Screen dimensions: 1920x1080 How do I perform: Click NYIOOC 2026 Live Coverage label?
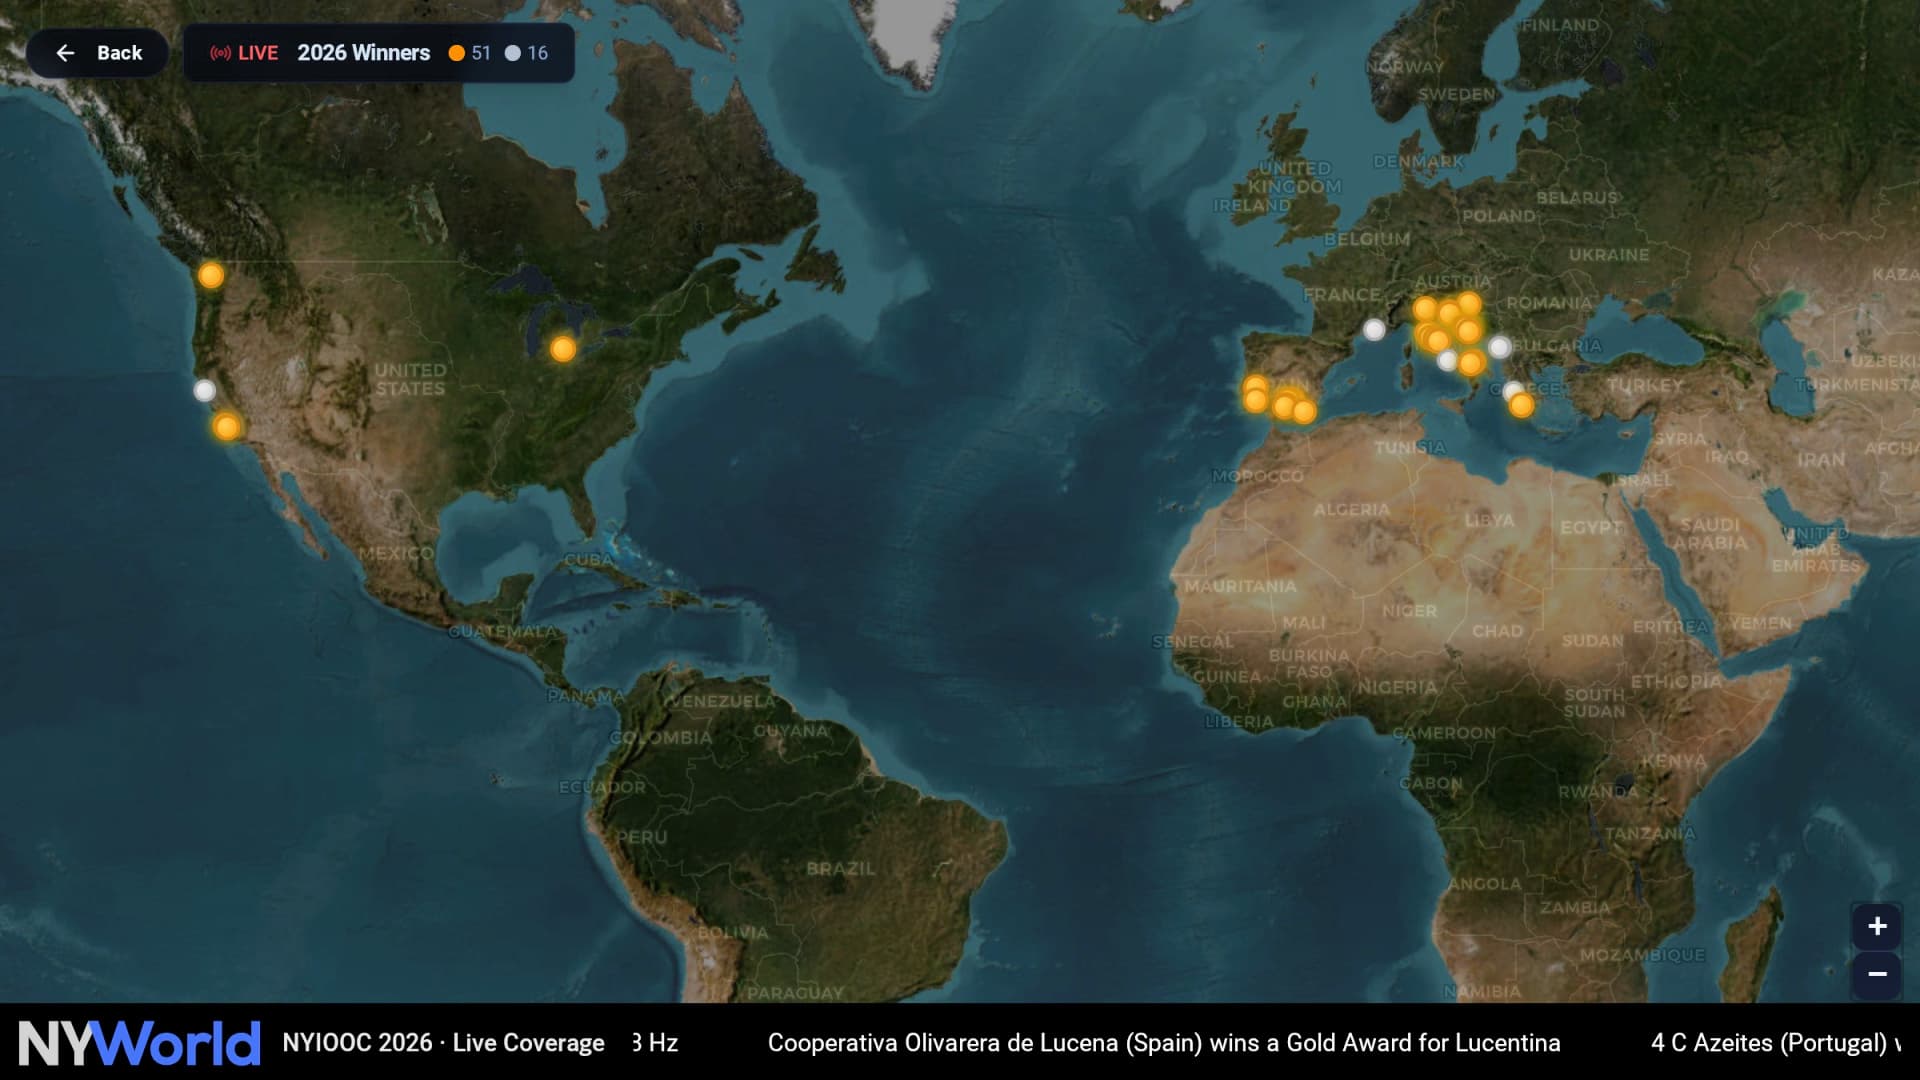(x=443, y=1043)
